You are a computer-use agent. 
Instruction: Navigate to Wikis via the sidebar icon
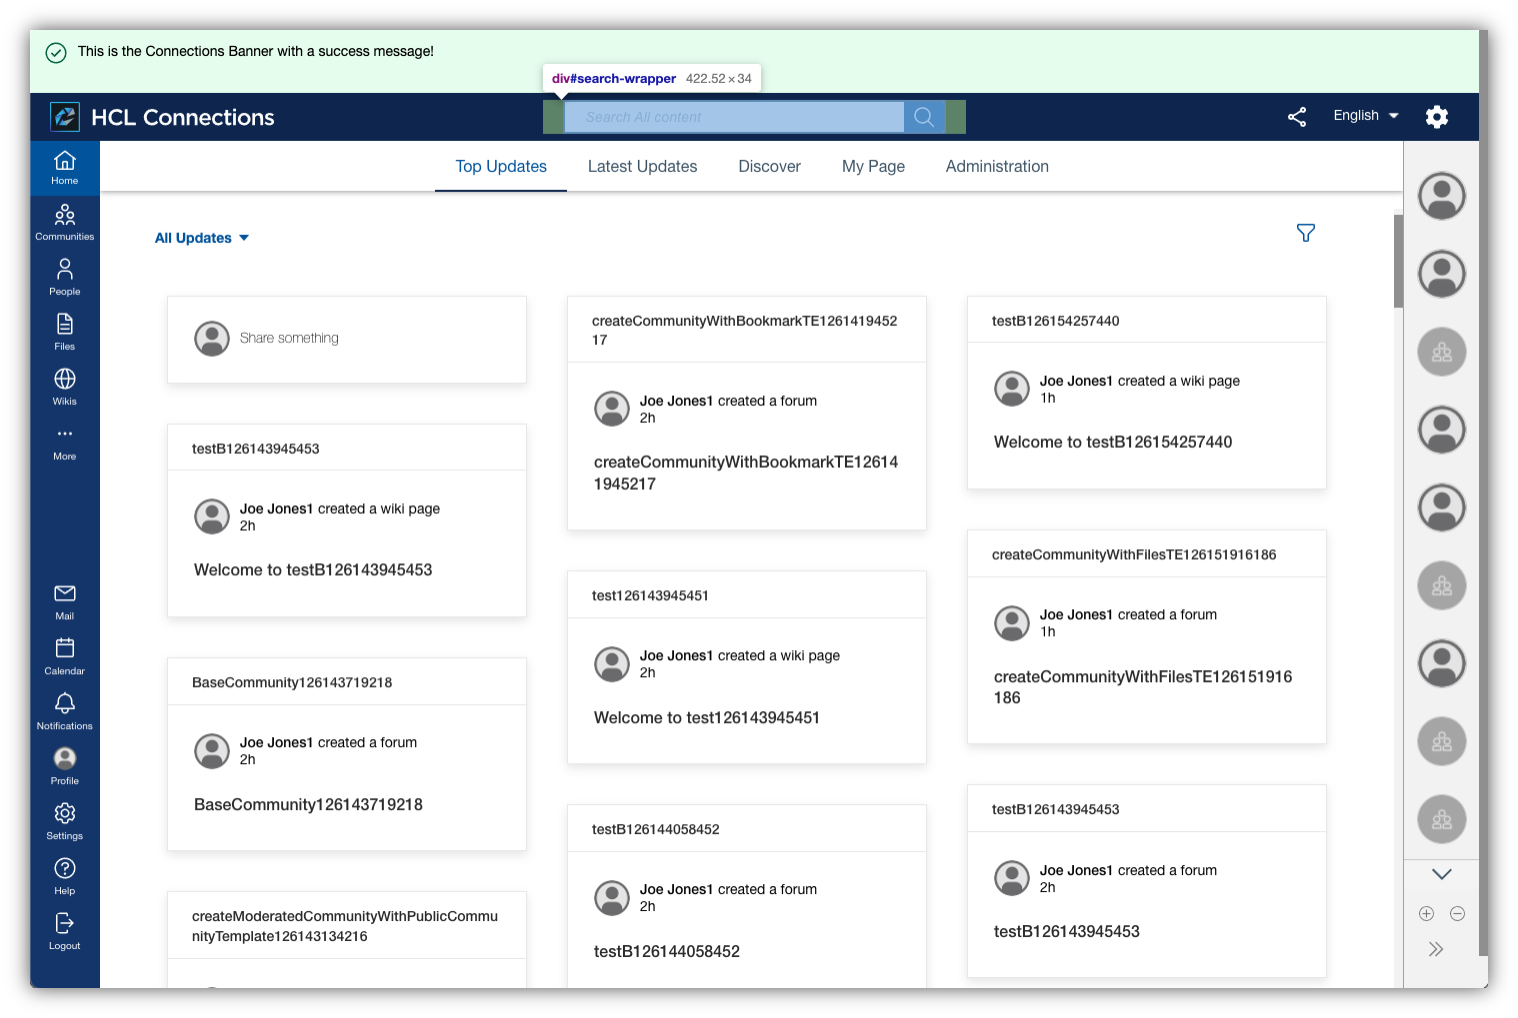[x=64, y=384]
